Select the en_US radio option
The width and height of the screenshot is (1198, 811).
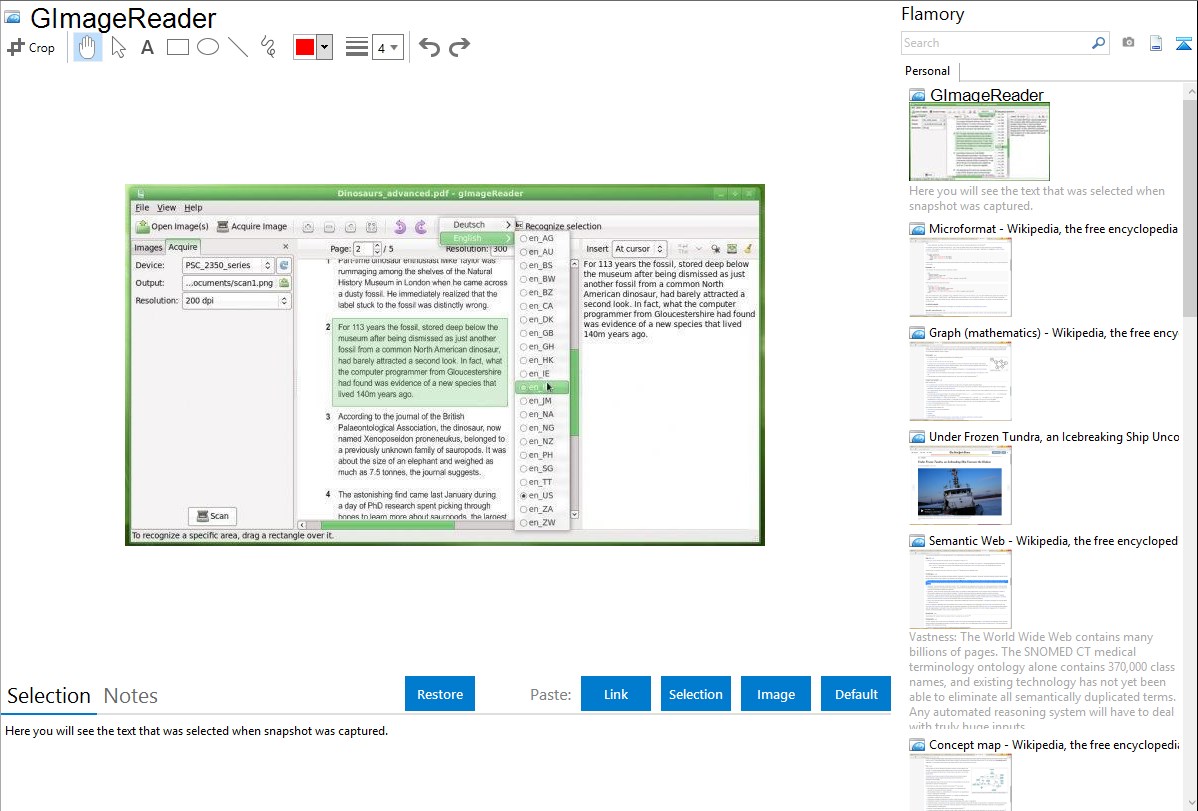537,495
